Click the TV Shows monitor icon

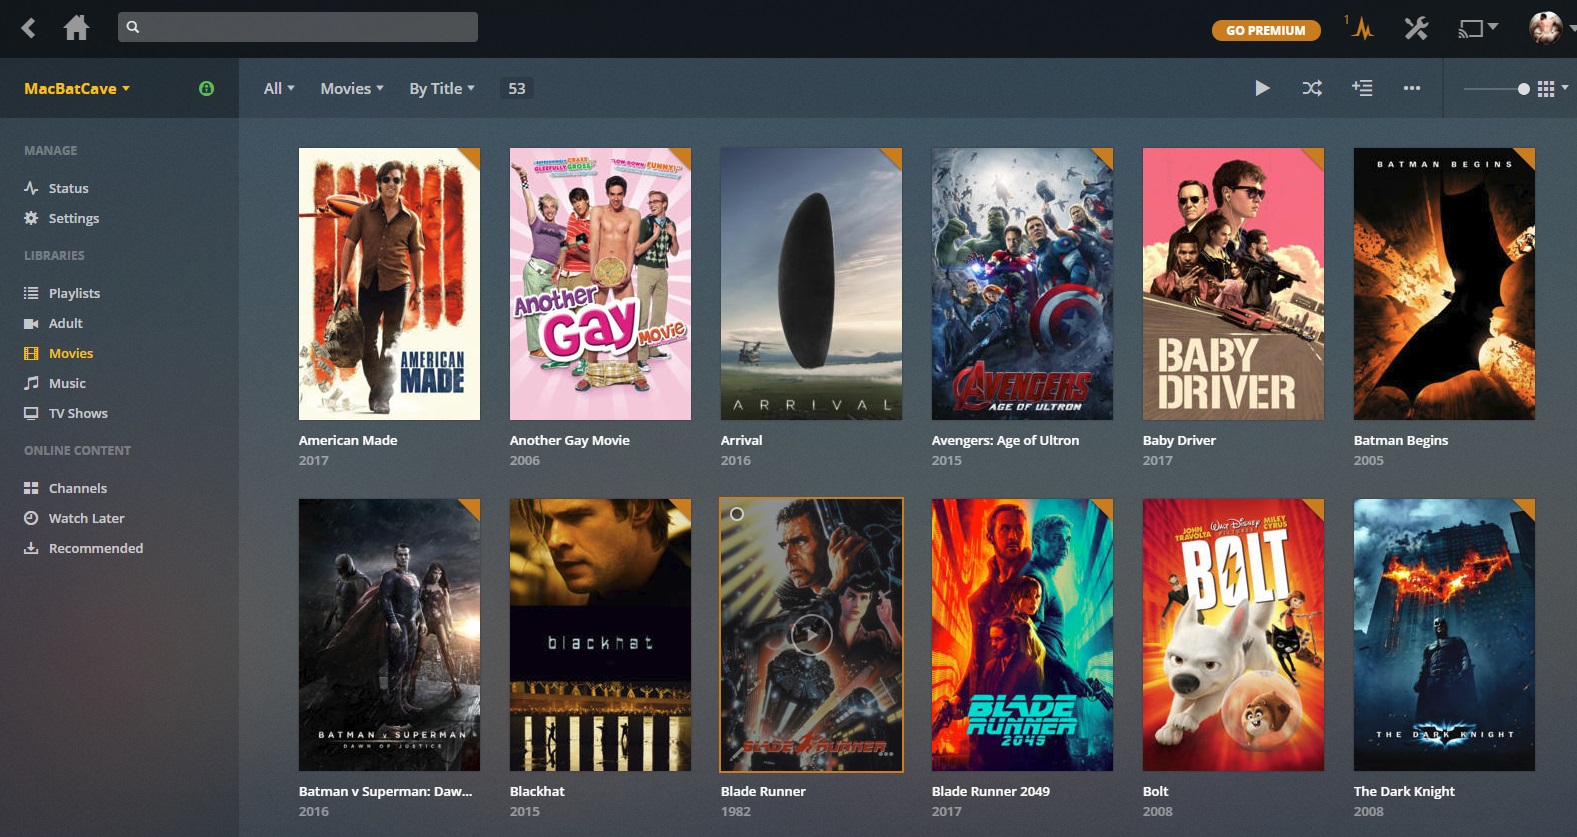pos(31,413)
